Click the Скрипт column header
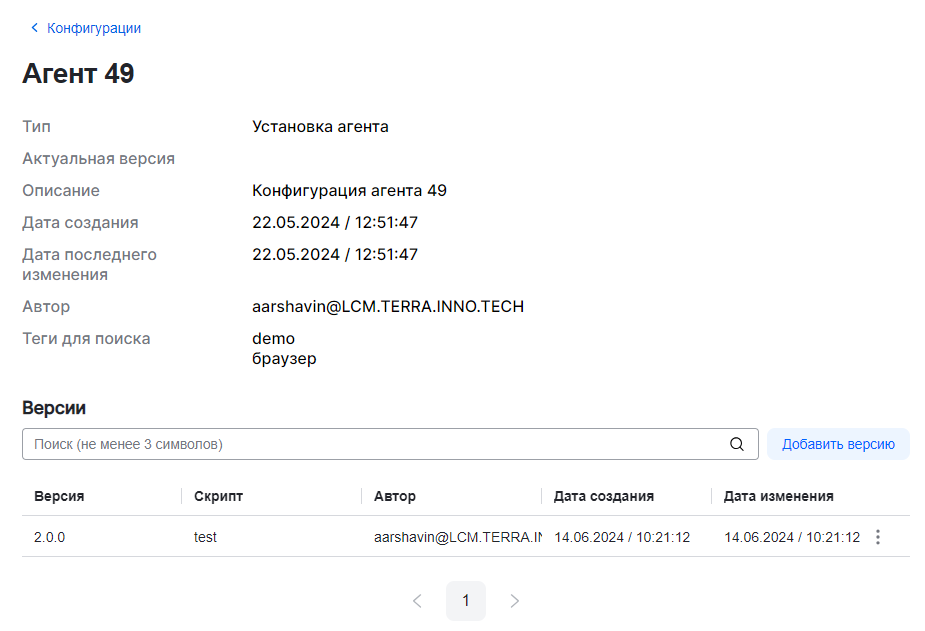925x631 pixels. pos(218,496)
